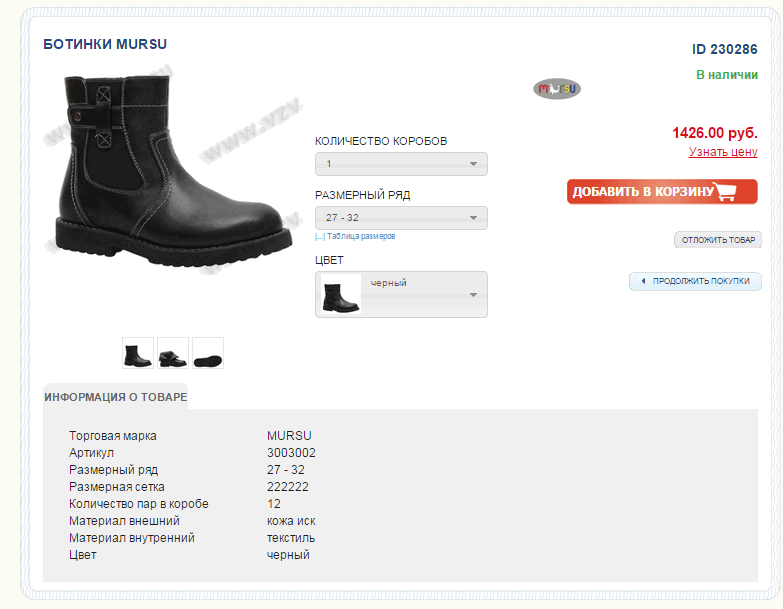Image resolution: width=783 pixels, height=609 pixels.
Task: Select the folded boot thumbnail
Action: (173, 353)
